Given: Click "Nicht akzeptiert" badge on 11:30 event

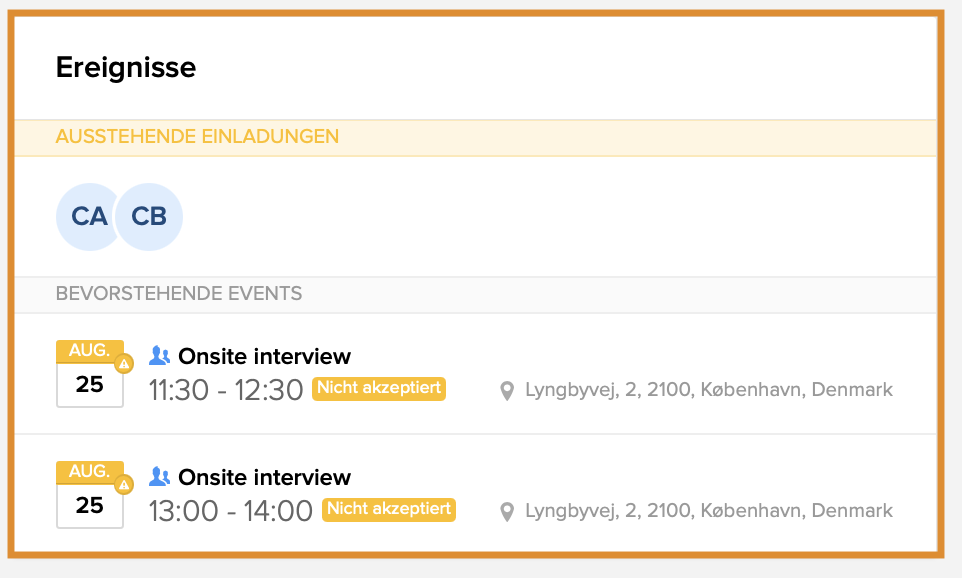Looking at the screenshot, I should (379, 388).
